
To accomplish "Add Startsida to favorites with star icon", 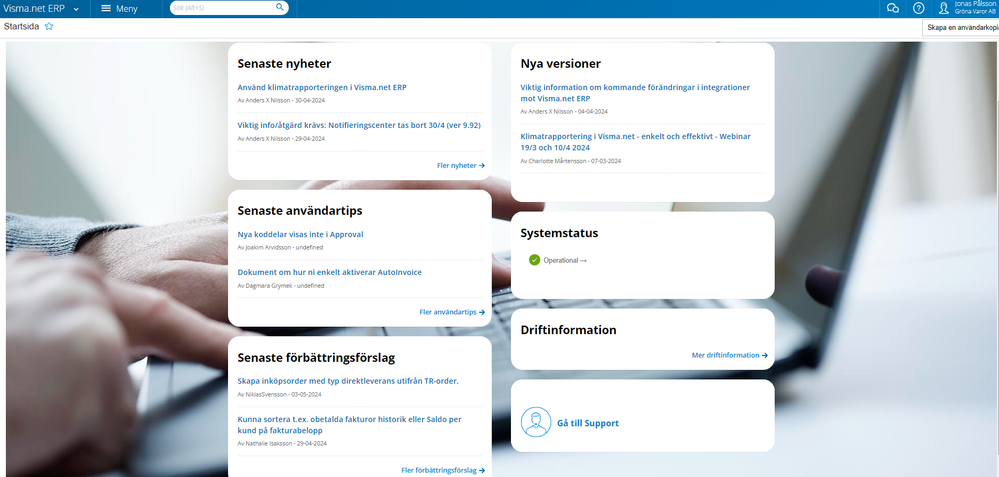I will 49,27.
